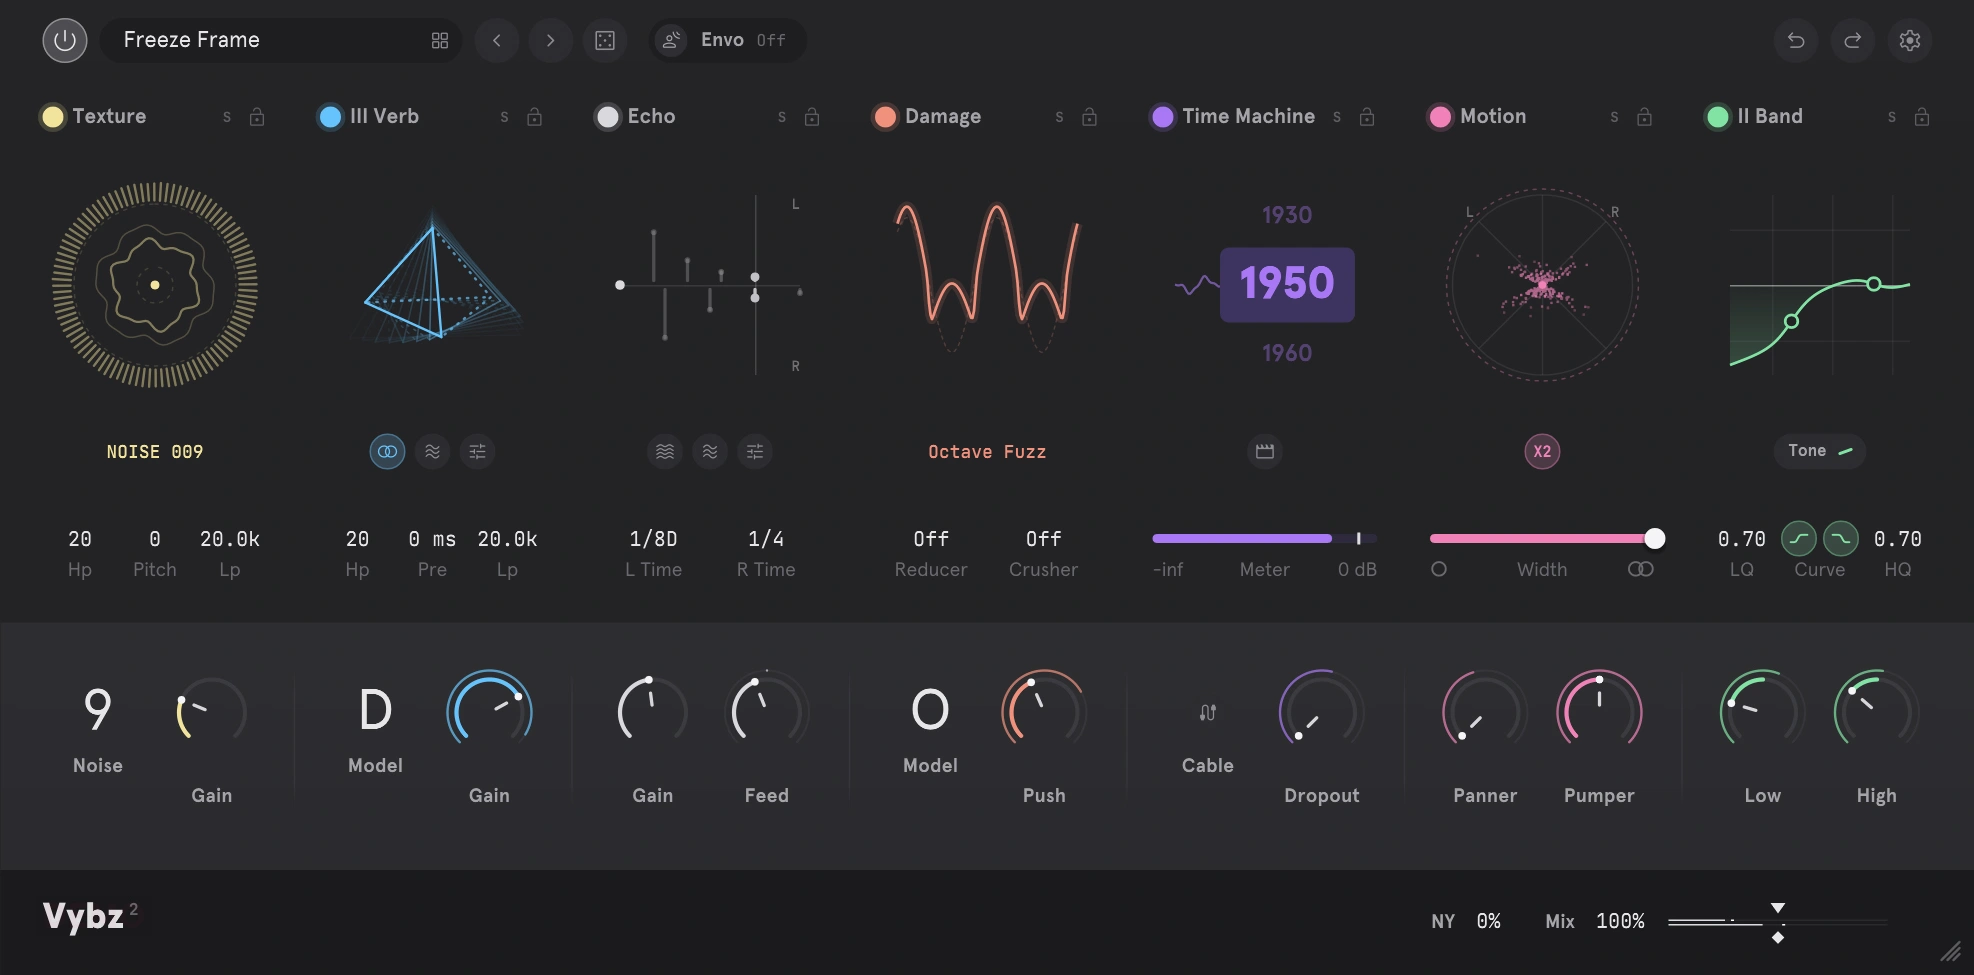Screen dimensions: 1974x975
Task: Click the Noise 9 selector
Action: click(x=98, y=710)
